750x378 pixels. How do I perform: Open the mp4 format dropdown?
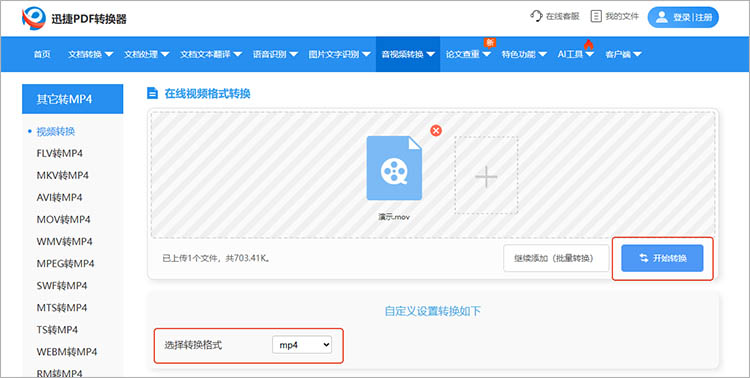pyautogui.click(x=302, y=345)
